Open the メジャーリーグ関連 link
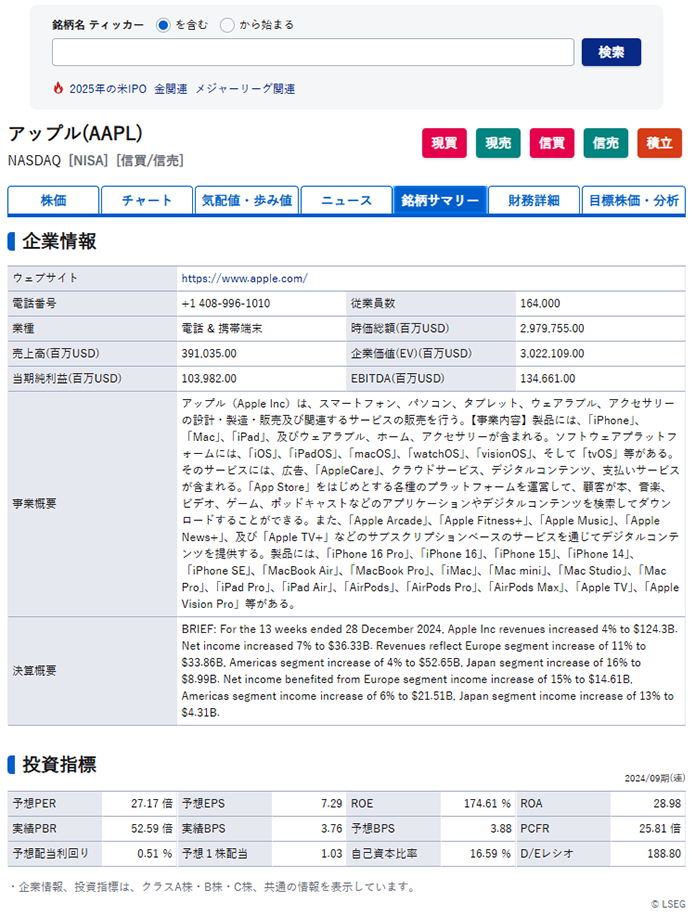The image size is (690, 916). tap(245, 89)
